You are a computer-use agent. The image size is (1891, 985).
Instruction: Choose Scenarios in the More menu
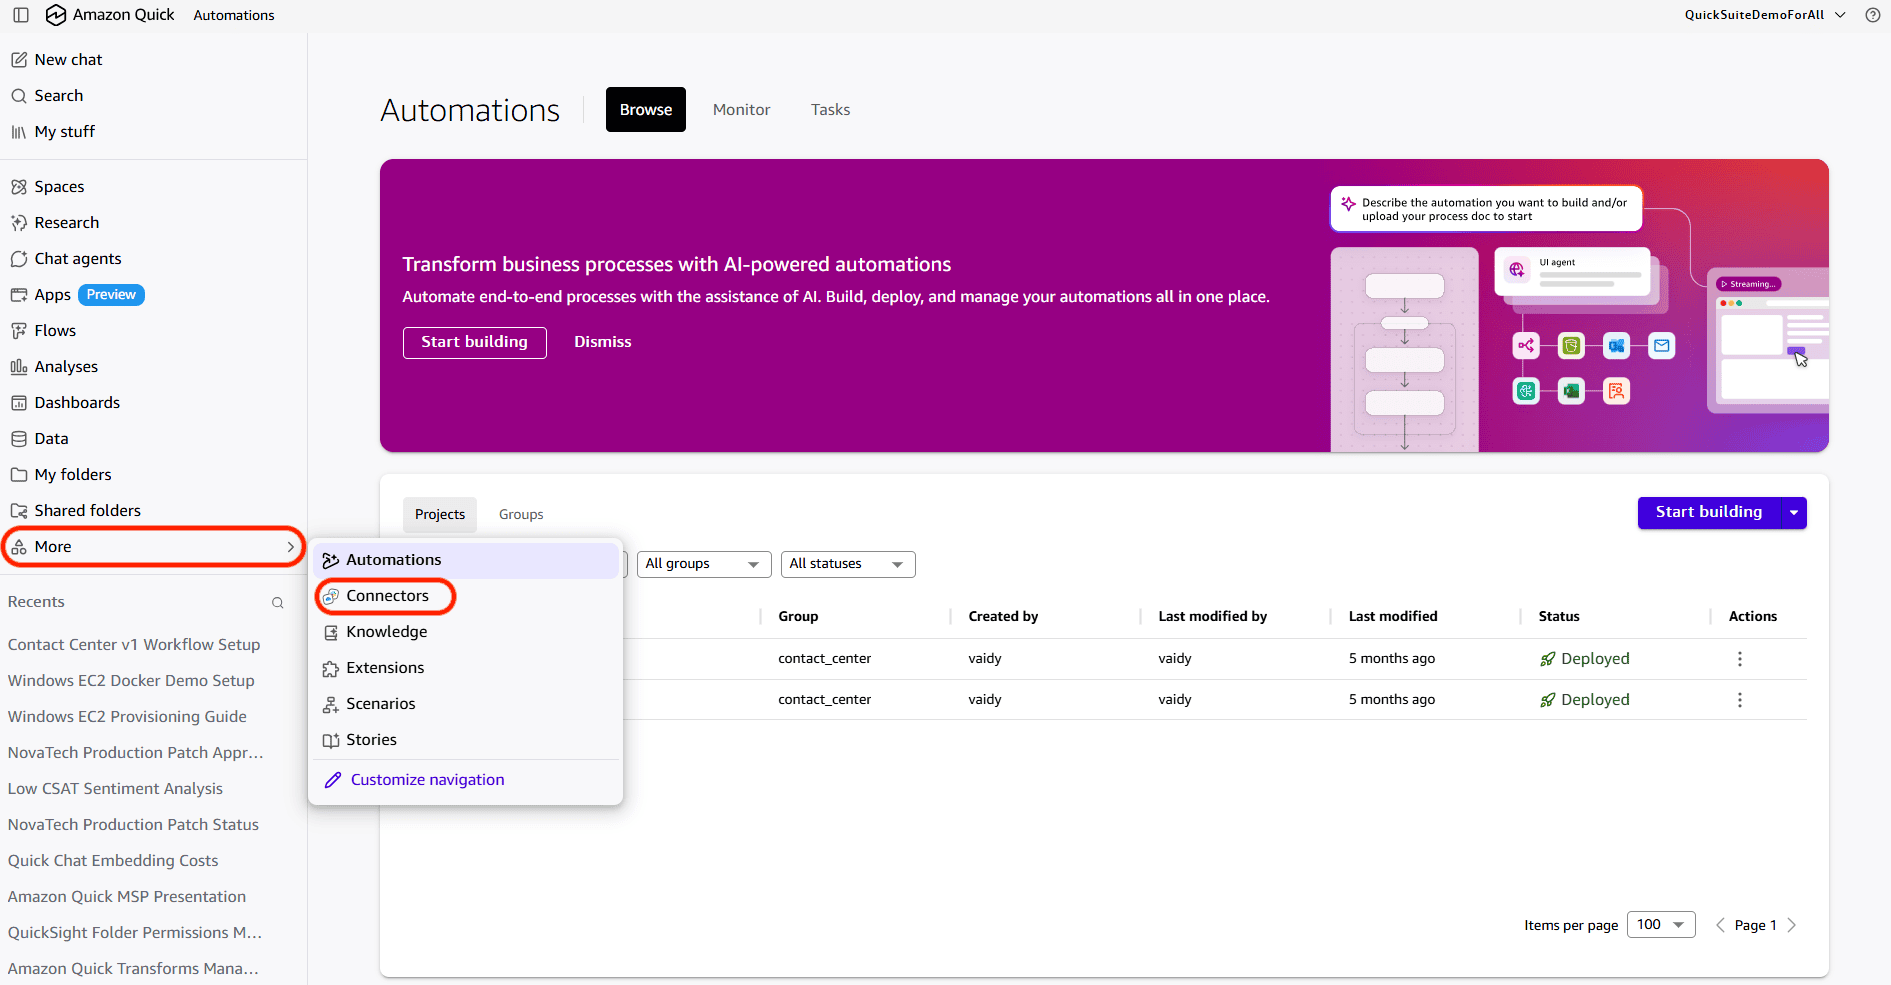coord(466,704)
